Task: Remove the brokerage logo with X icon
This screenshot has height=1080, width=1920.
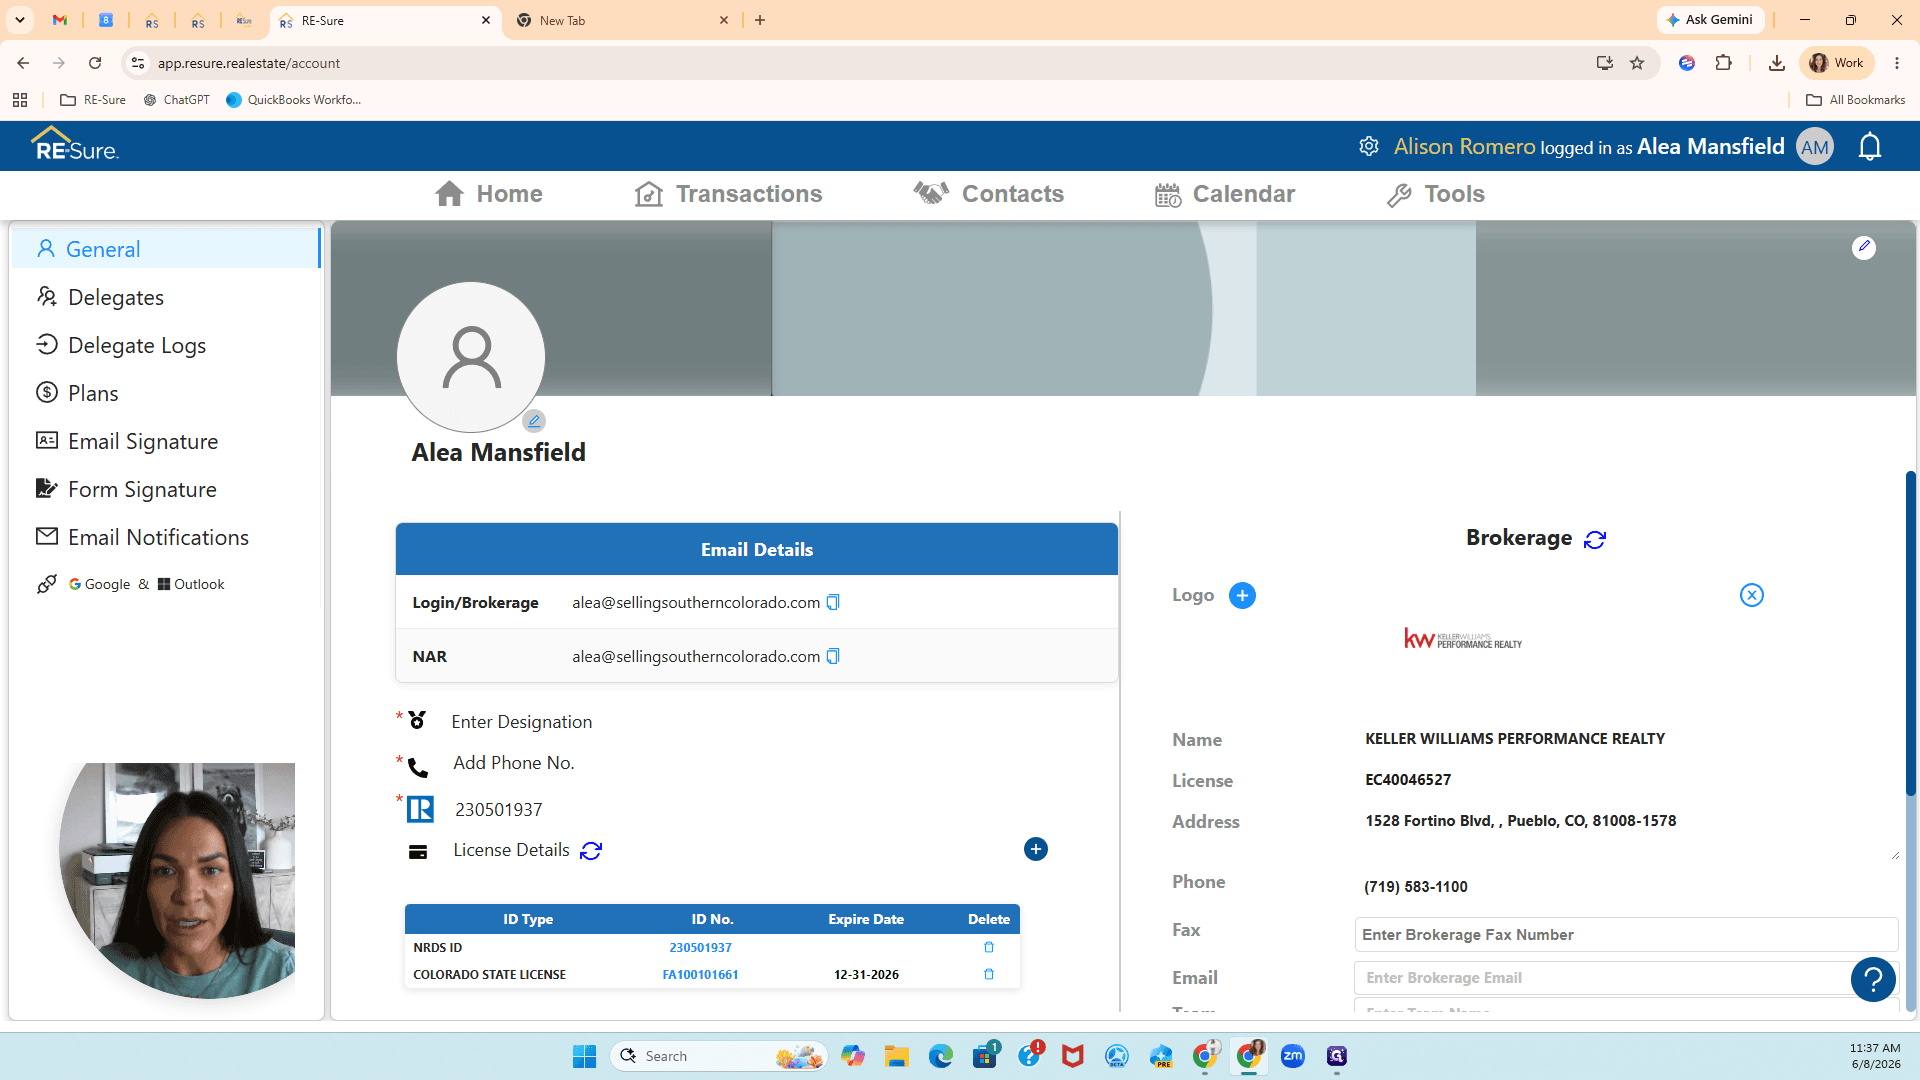Action: [1752, 595]
